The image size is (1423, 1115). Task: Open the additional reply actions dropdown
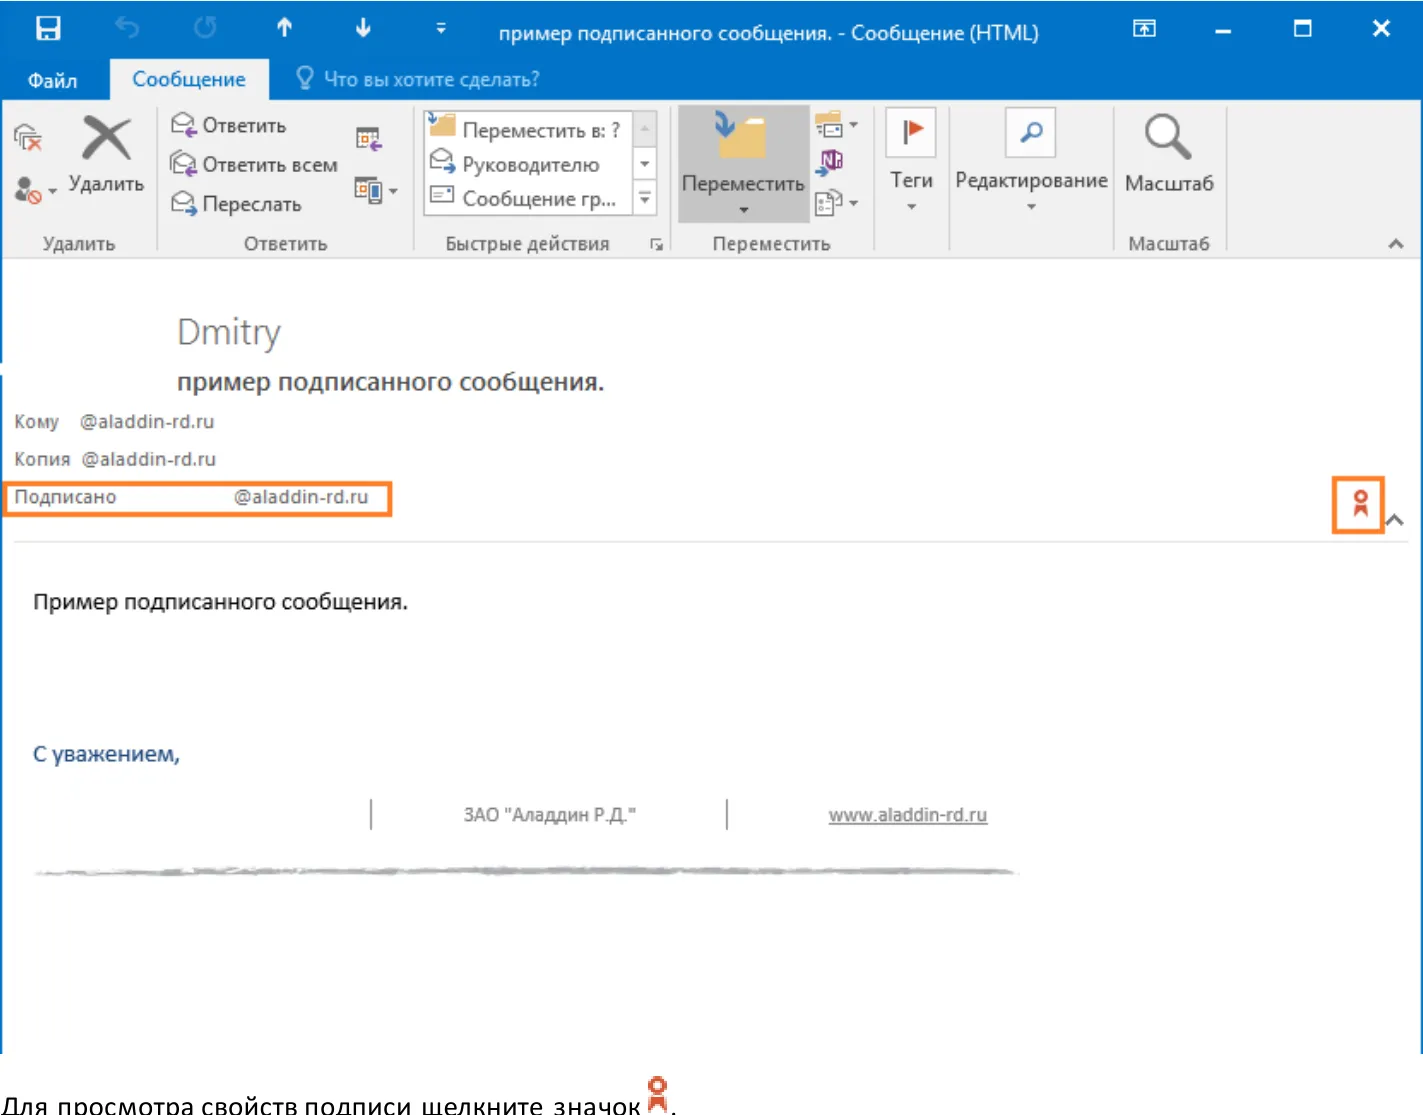point(376,190)
